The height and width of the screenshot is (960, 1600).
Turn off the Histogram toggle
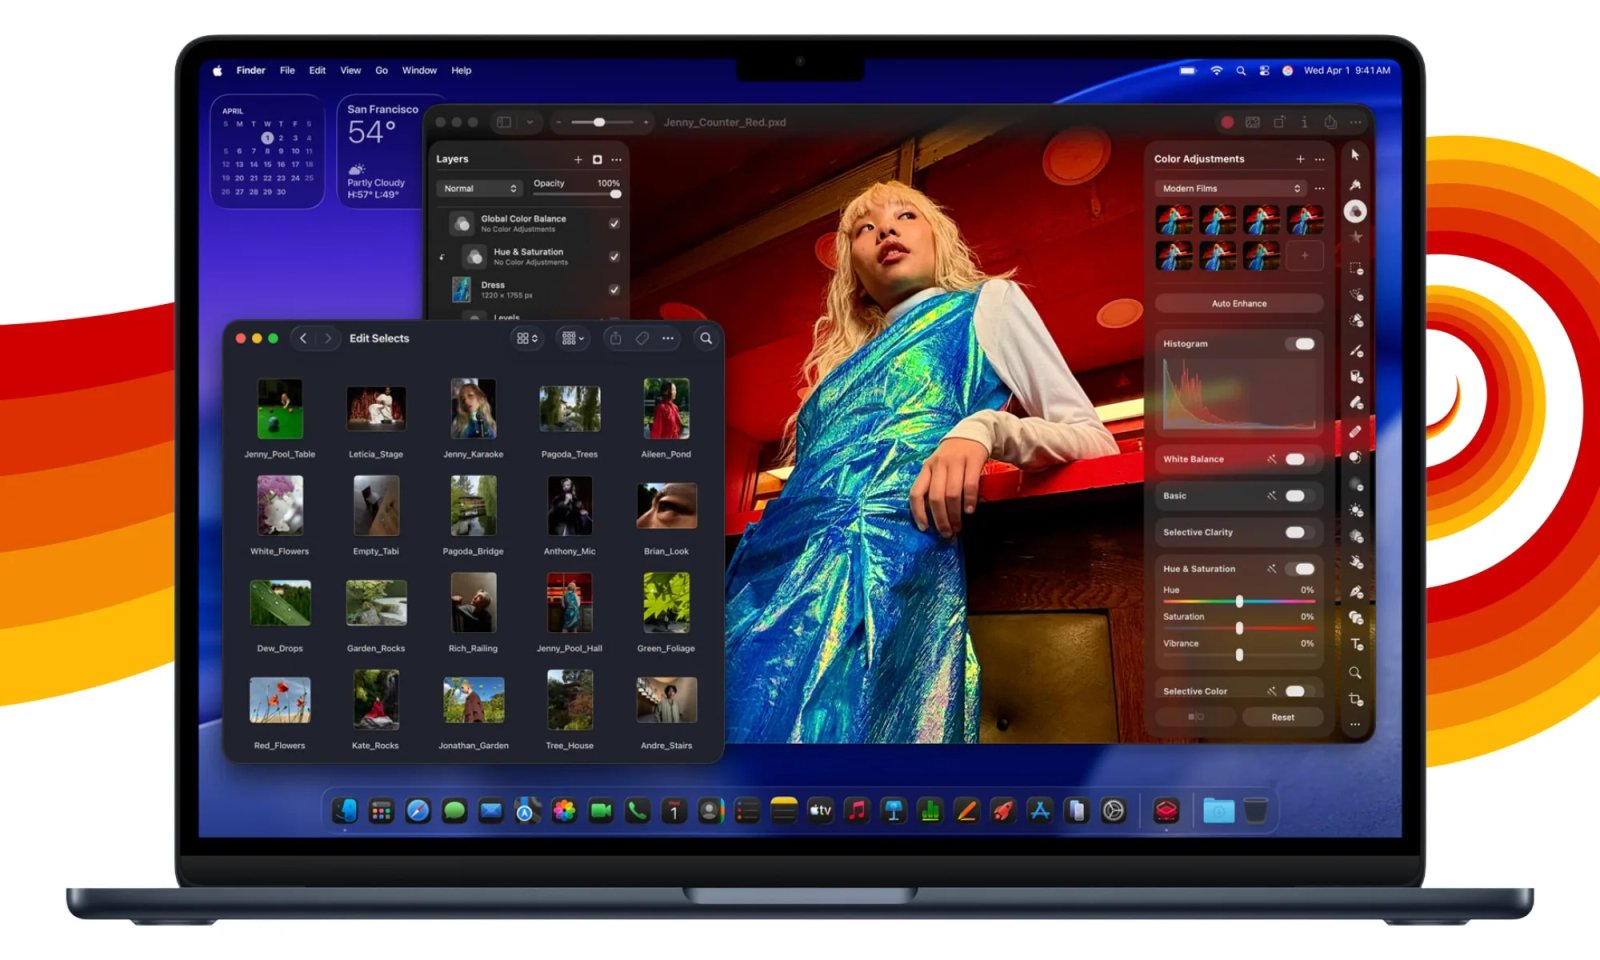pos(1303,344)
